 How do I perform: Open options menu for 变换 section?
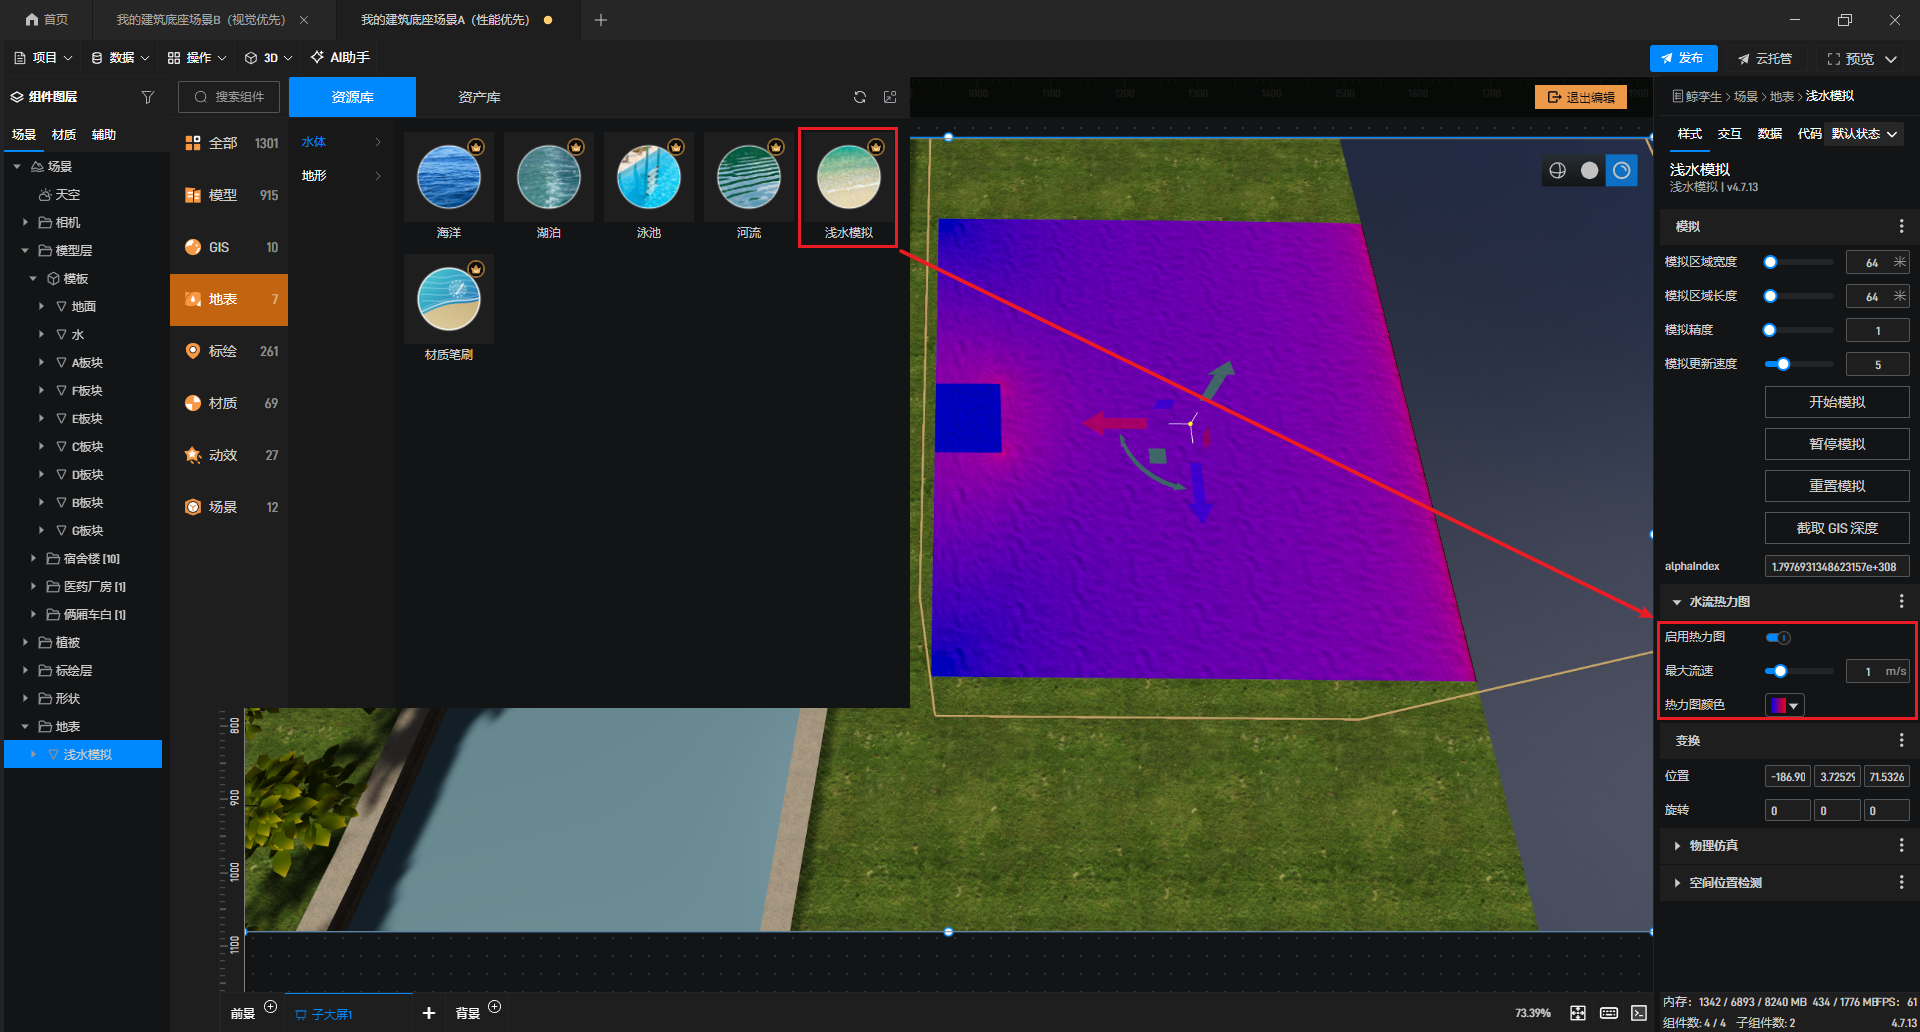pyautogui.click(x=1901, y=741)
